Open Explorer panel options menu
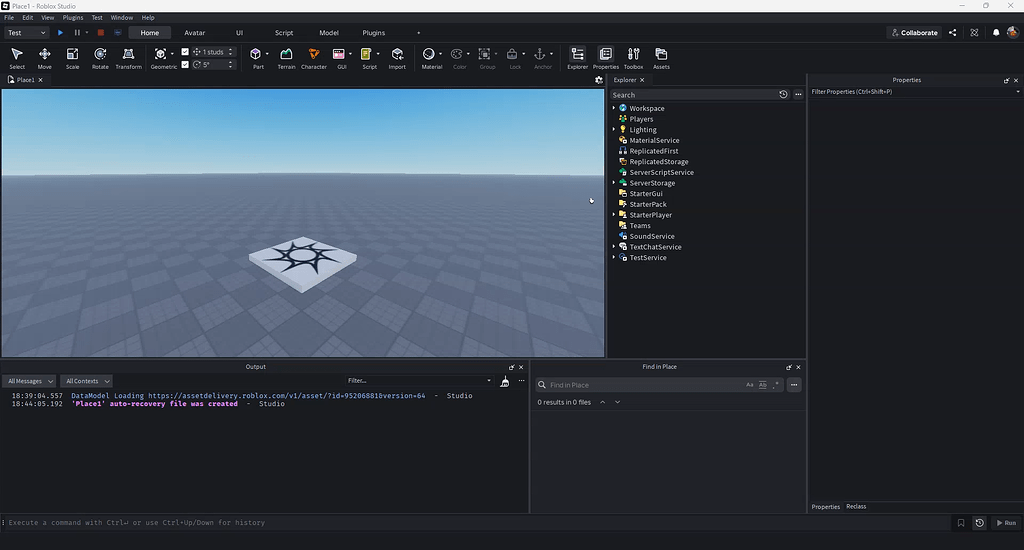Viewport: 1024px width, 550px height. 798,95
